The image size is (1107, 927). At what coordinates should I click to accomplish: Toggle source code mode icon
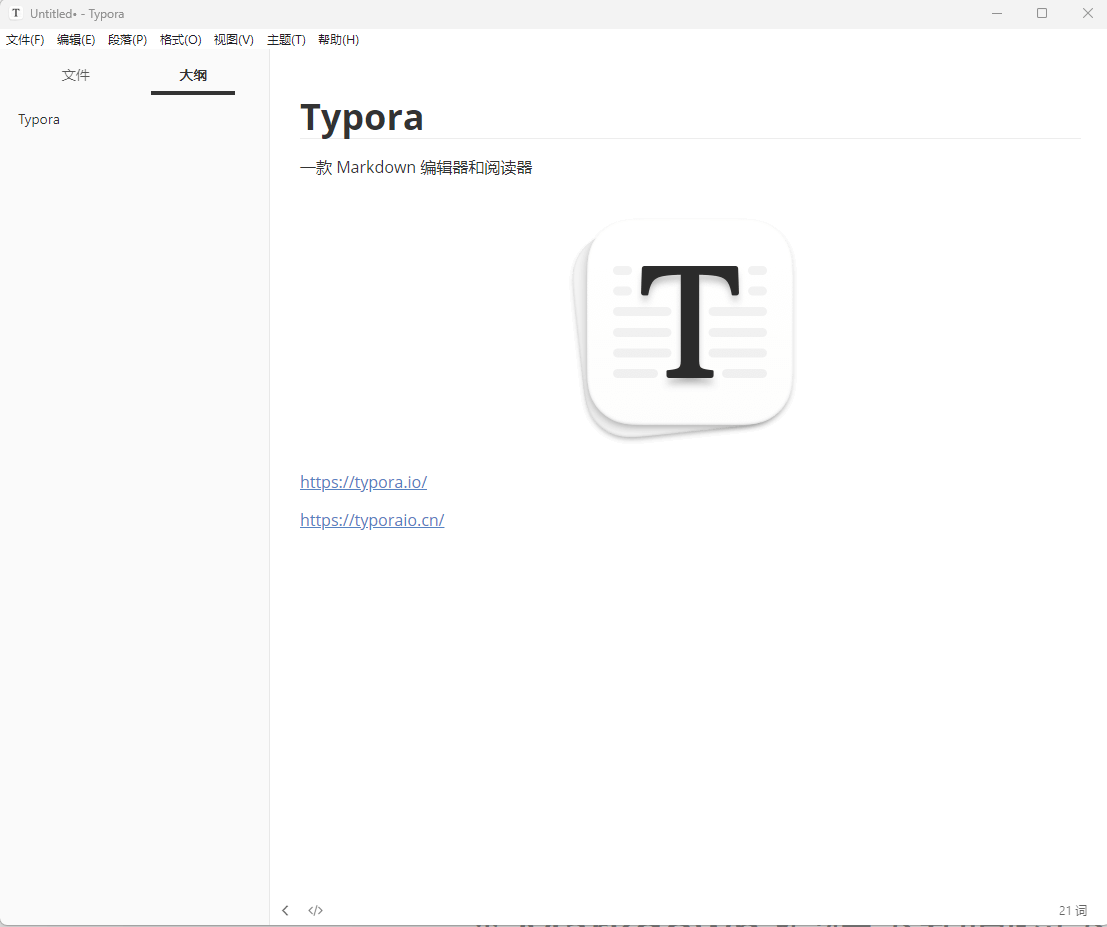point(316,910)
